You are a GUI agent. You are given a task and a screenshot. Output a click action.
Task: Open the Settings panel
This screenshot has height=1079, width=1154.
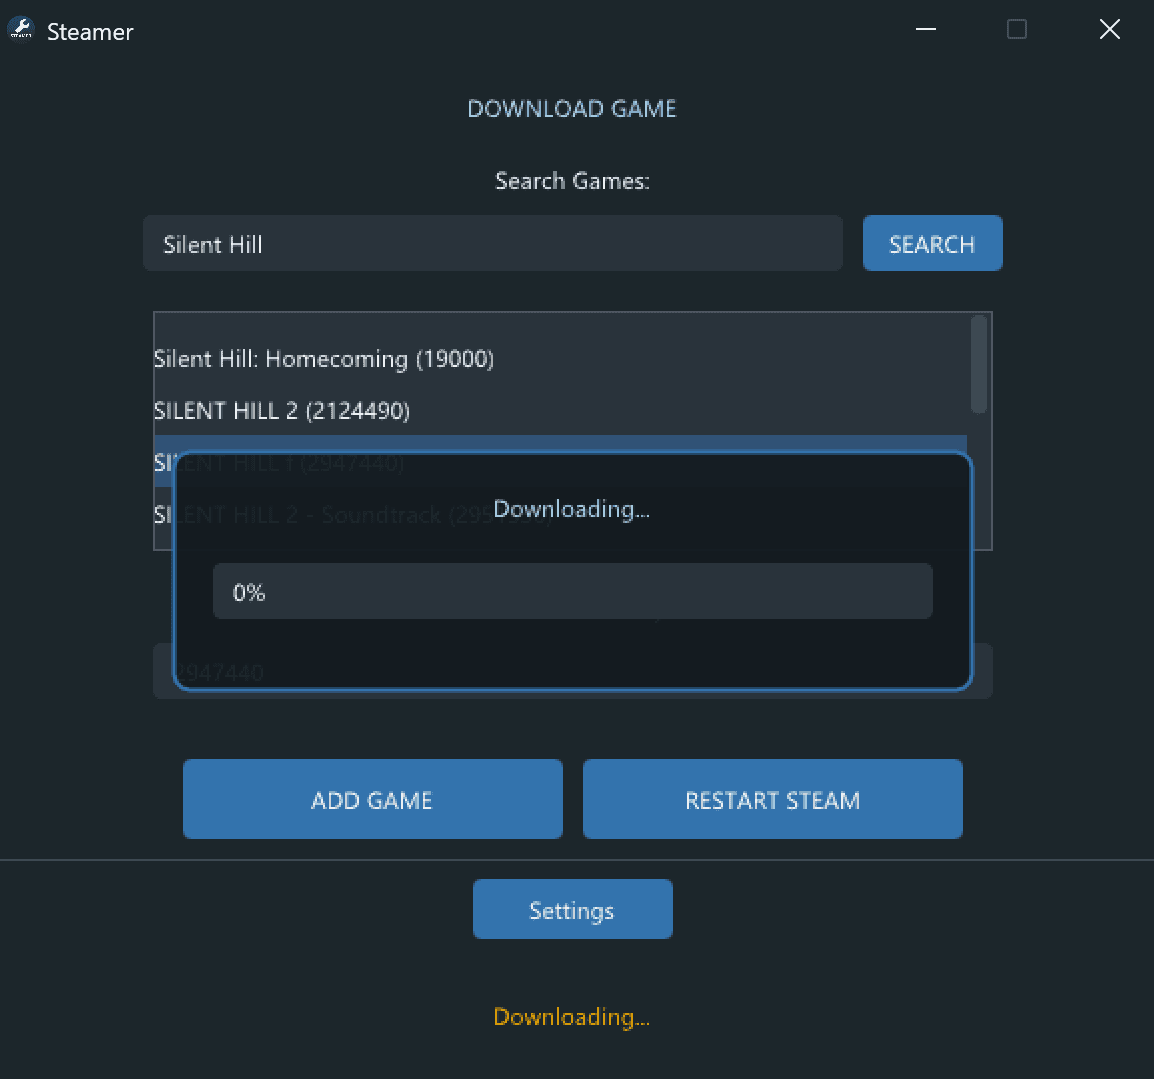pyautogui.click(x=572, y=909)
